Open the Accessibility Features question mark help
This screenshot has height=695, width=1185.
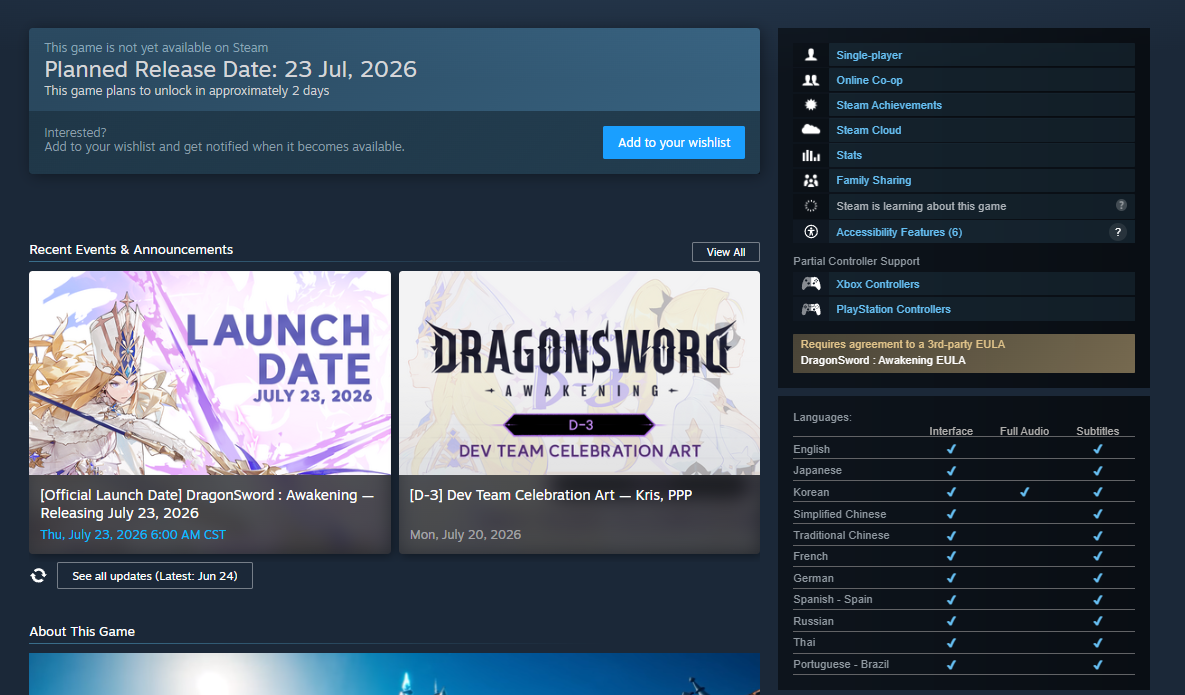coord(1118,232)
